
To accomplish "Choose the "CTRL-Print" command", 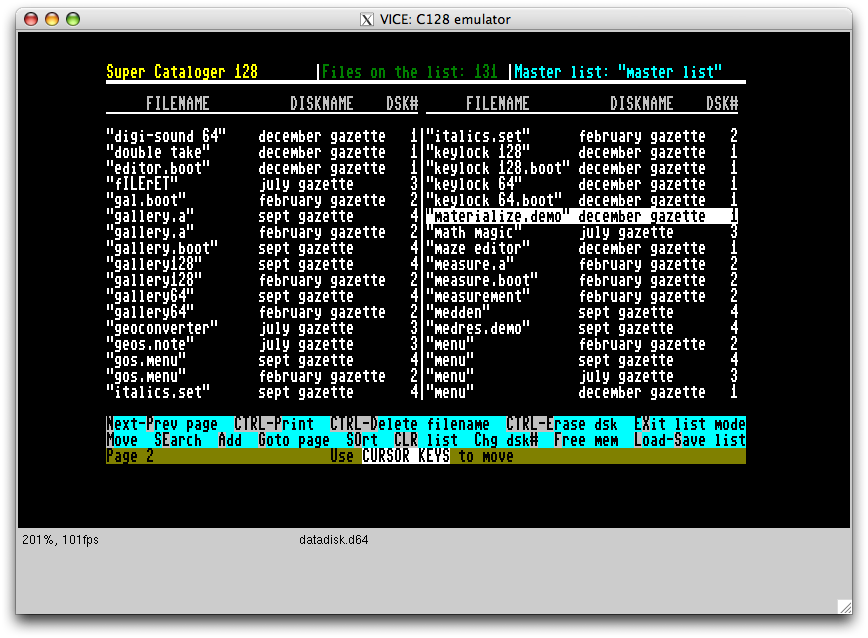I will 274,424.
